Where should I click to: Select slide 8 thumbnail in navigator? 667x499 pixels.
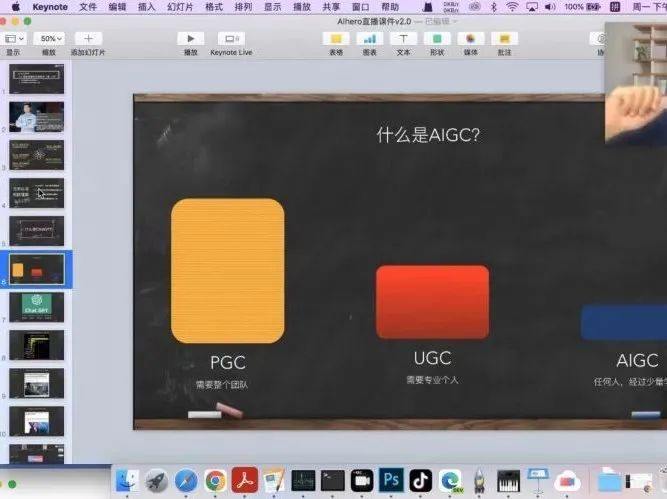tap(37, 345)
